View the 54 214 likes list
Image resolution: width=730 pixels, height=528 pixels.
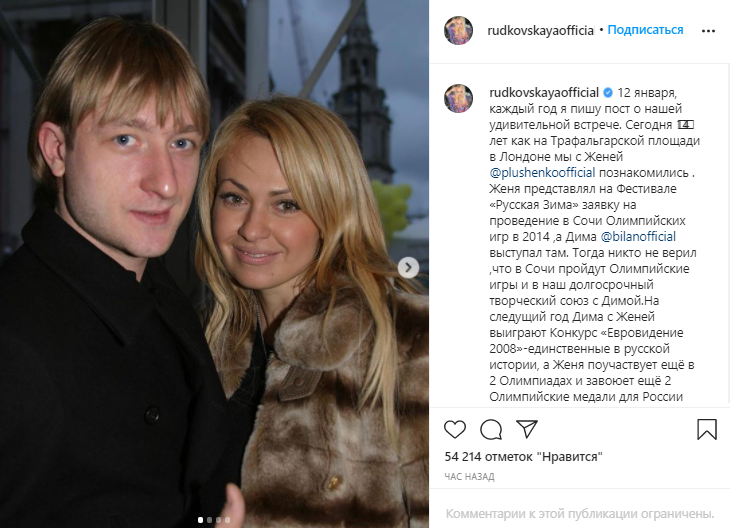(523, 456)
